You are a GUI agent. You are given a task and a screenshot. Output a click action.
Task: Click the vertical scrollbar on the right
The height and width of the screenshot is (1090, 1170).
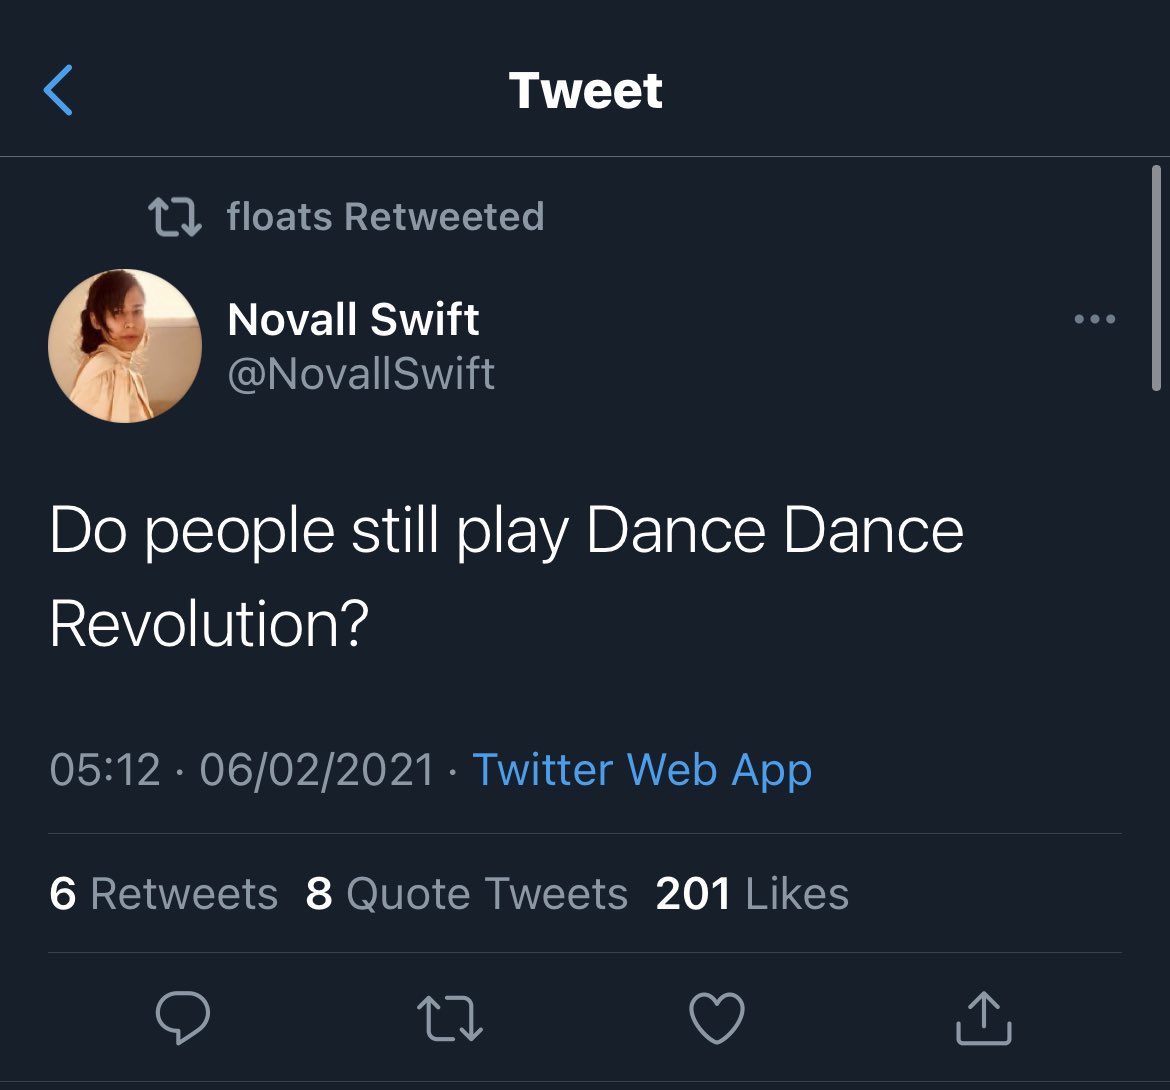(x=1156, y=278)
